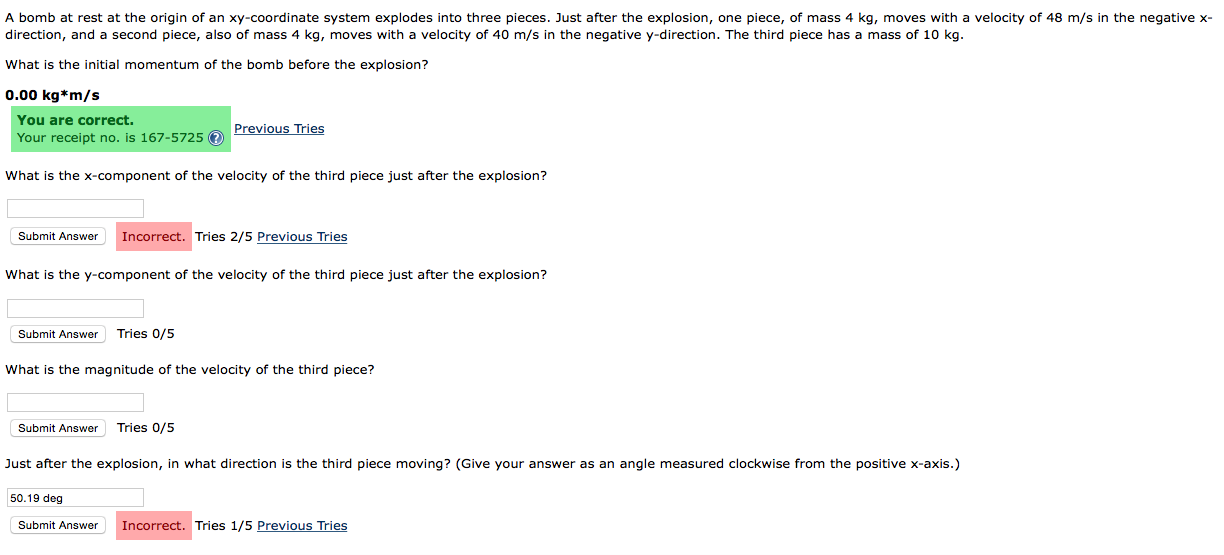Click the Tries 0/5 counter for magnitude
Image resolution: width=1224 pixels, height=555 pixels.
tap(146, 428)
